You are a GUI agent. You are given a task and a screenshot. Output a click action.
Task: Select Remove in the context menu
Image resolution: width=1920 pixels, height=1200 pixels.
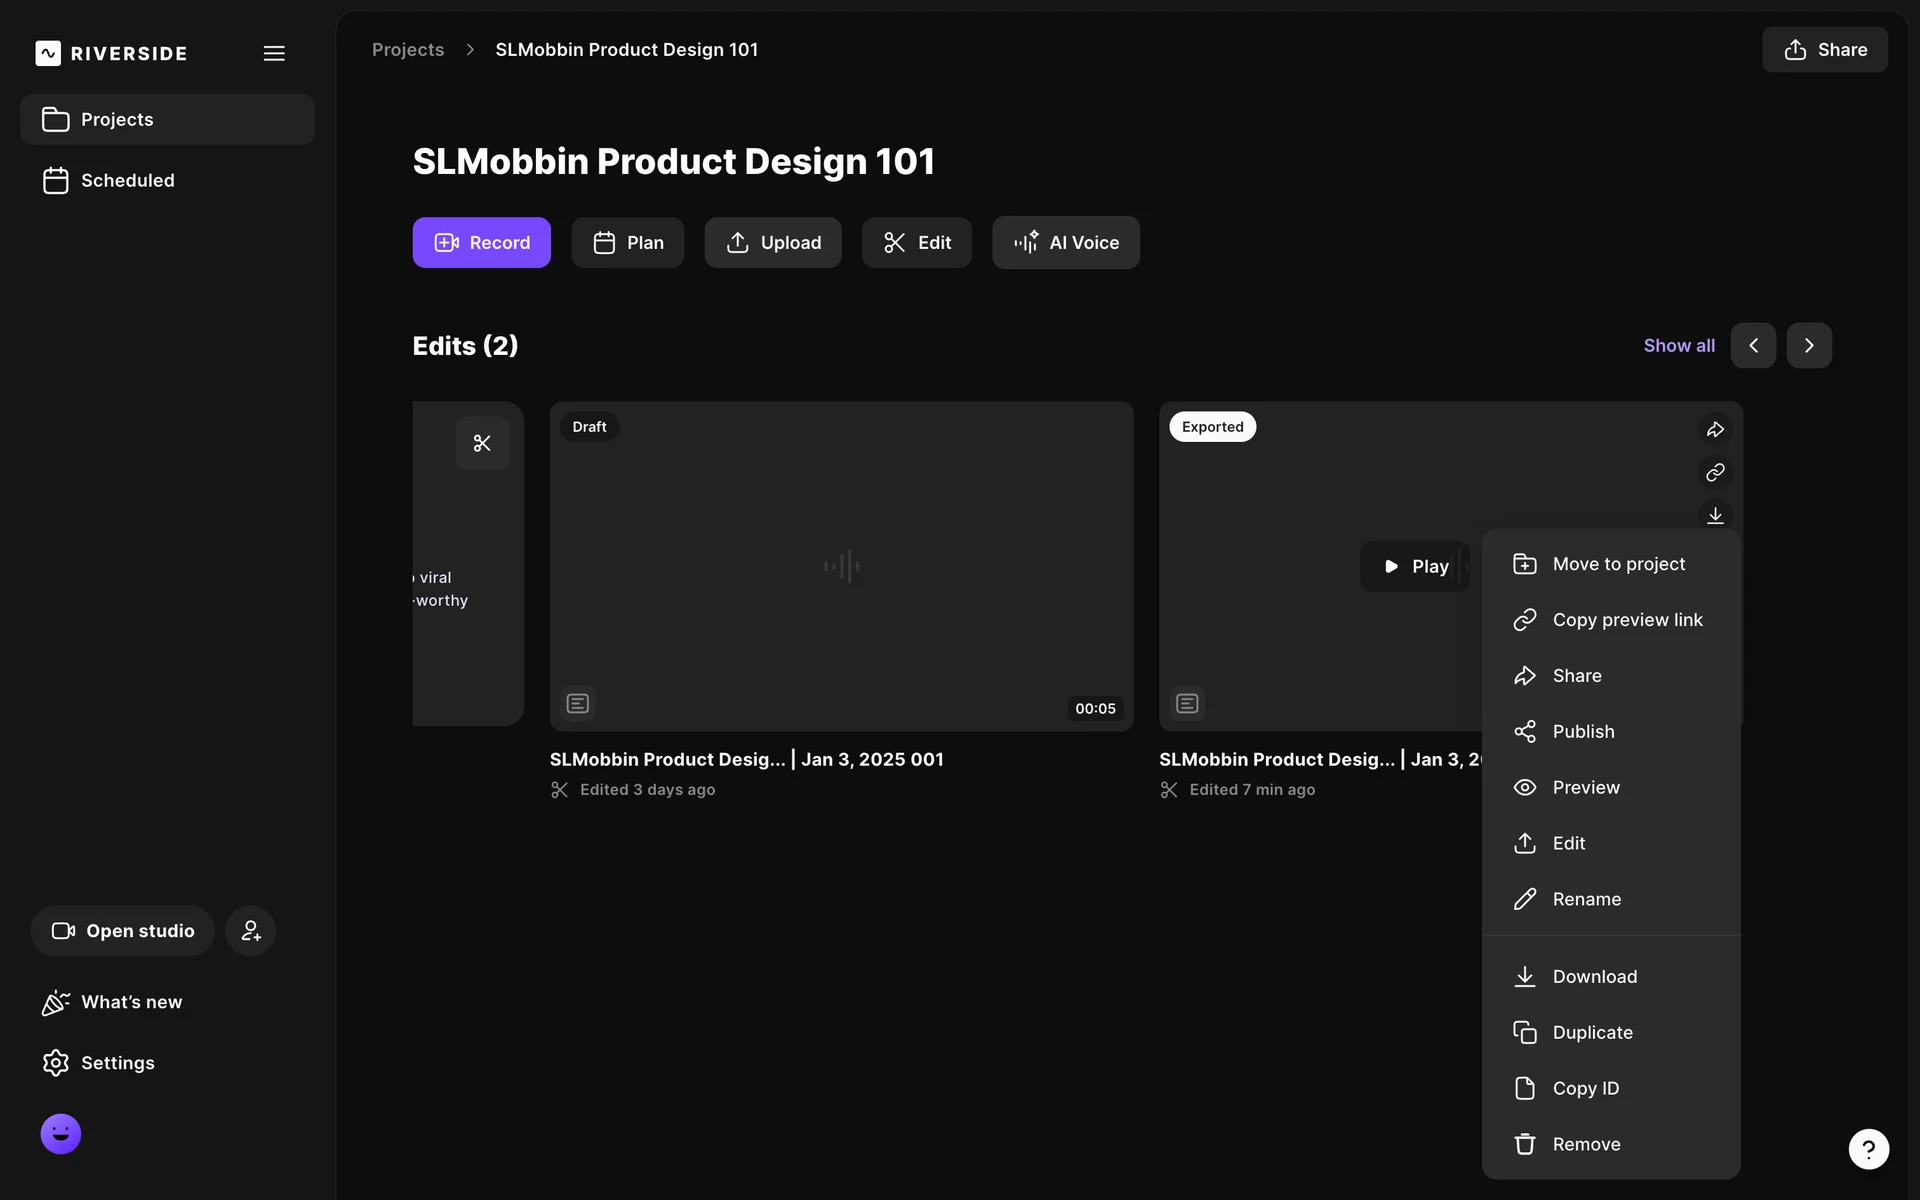(x=1586, y=1144)
